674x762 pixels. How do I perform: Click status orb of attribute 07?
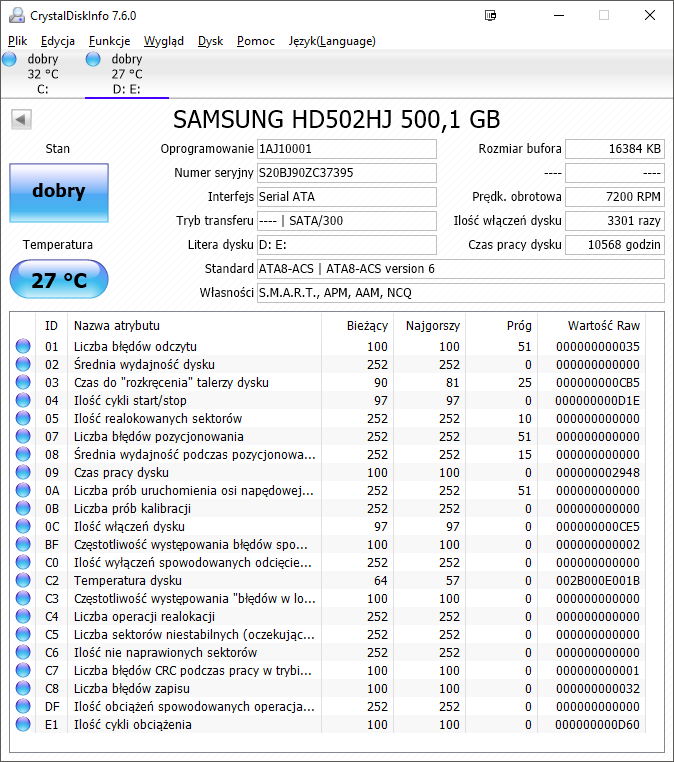[23, 436]
